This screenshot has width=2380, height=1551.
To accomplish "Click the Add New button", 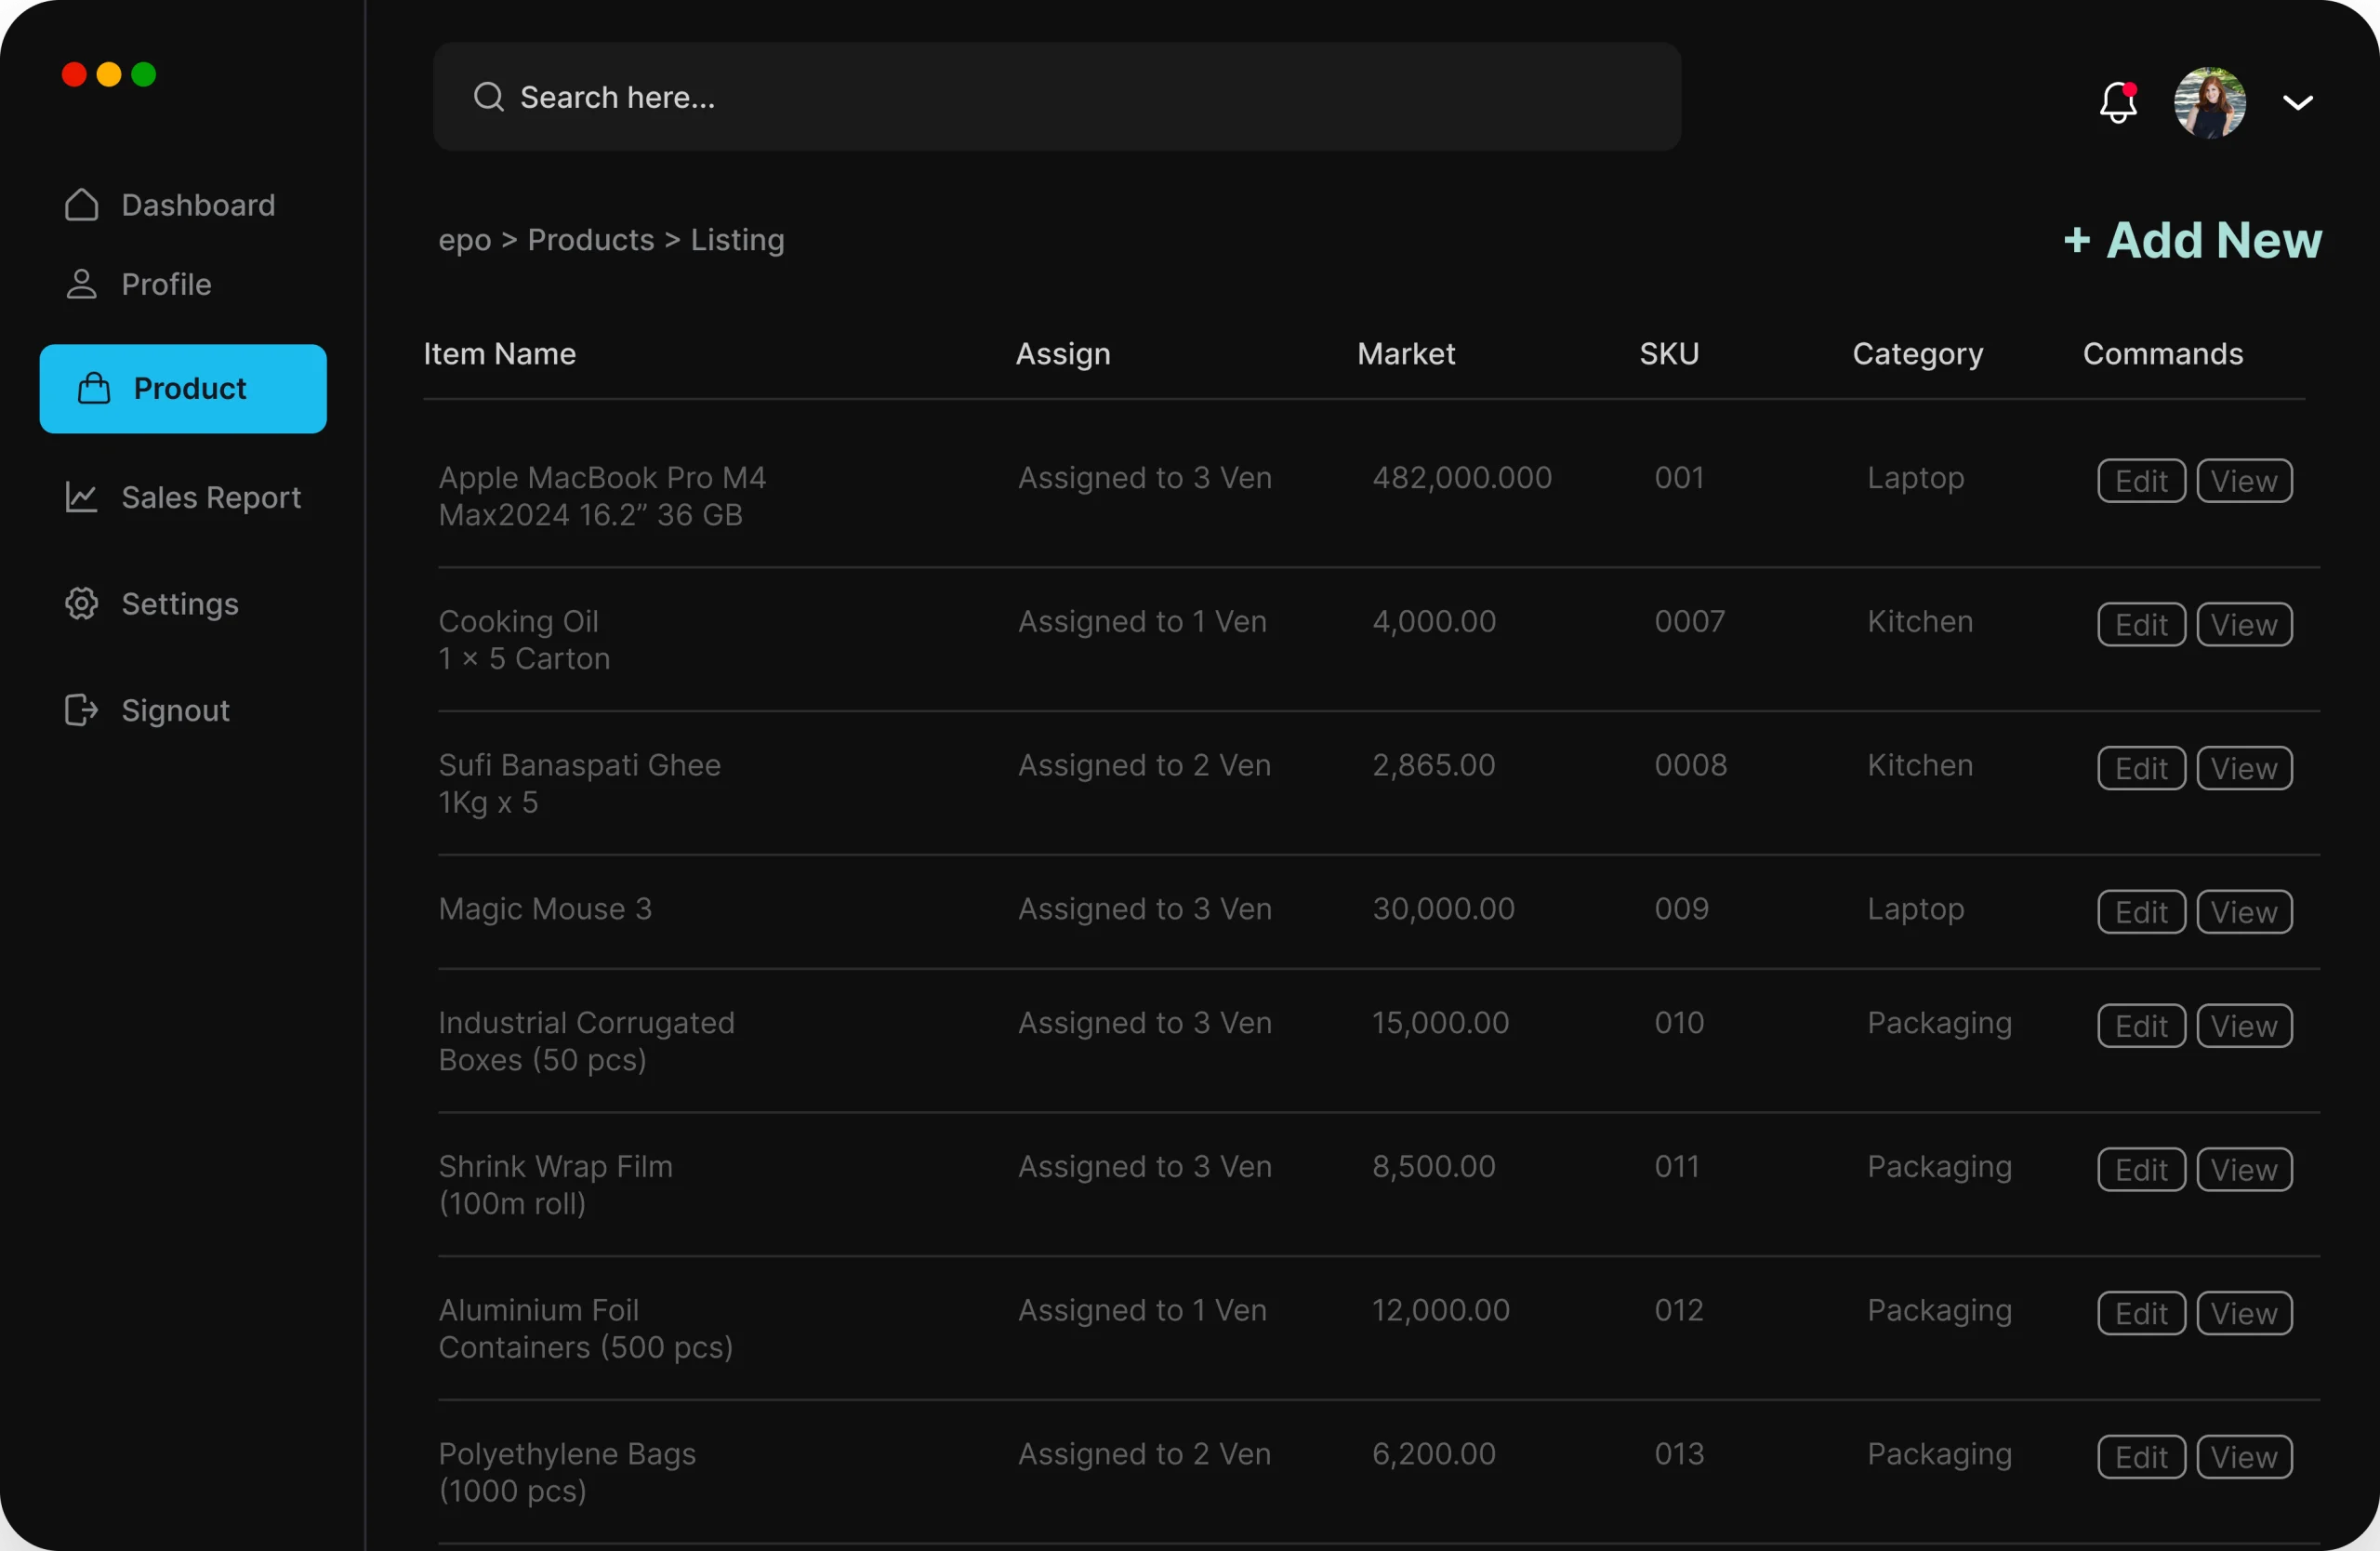I will tap(2192, 240).
